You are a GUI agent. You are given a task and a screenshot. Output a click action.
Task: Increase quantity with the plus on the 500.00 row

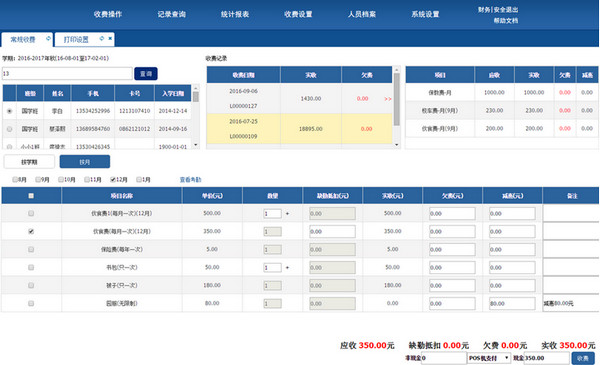(x=287, y=213)
